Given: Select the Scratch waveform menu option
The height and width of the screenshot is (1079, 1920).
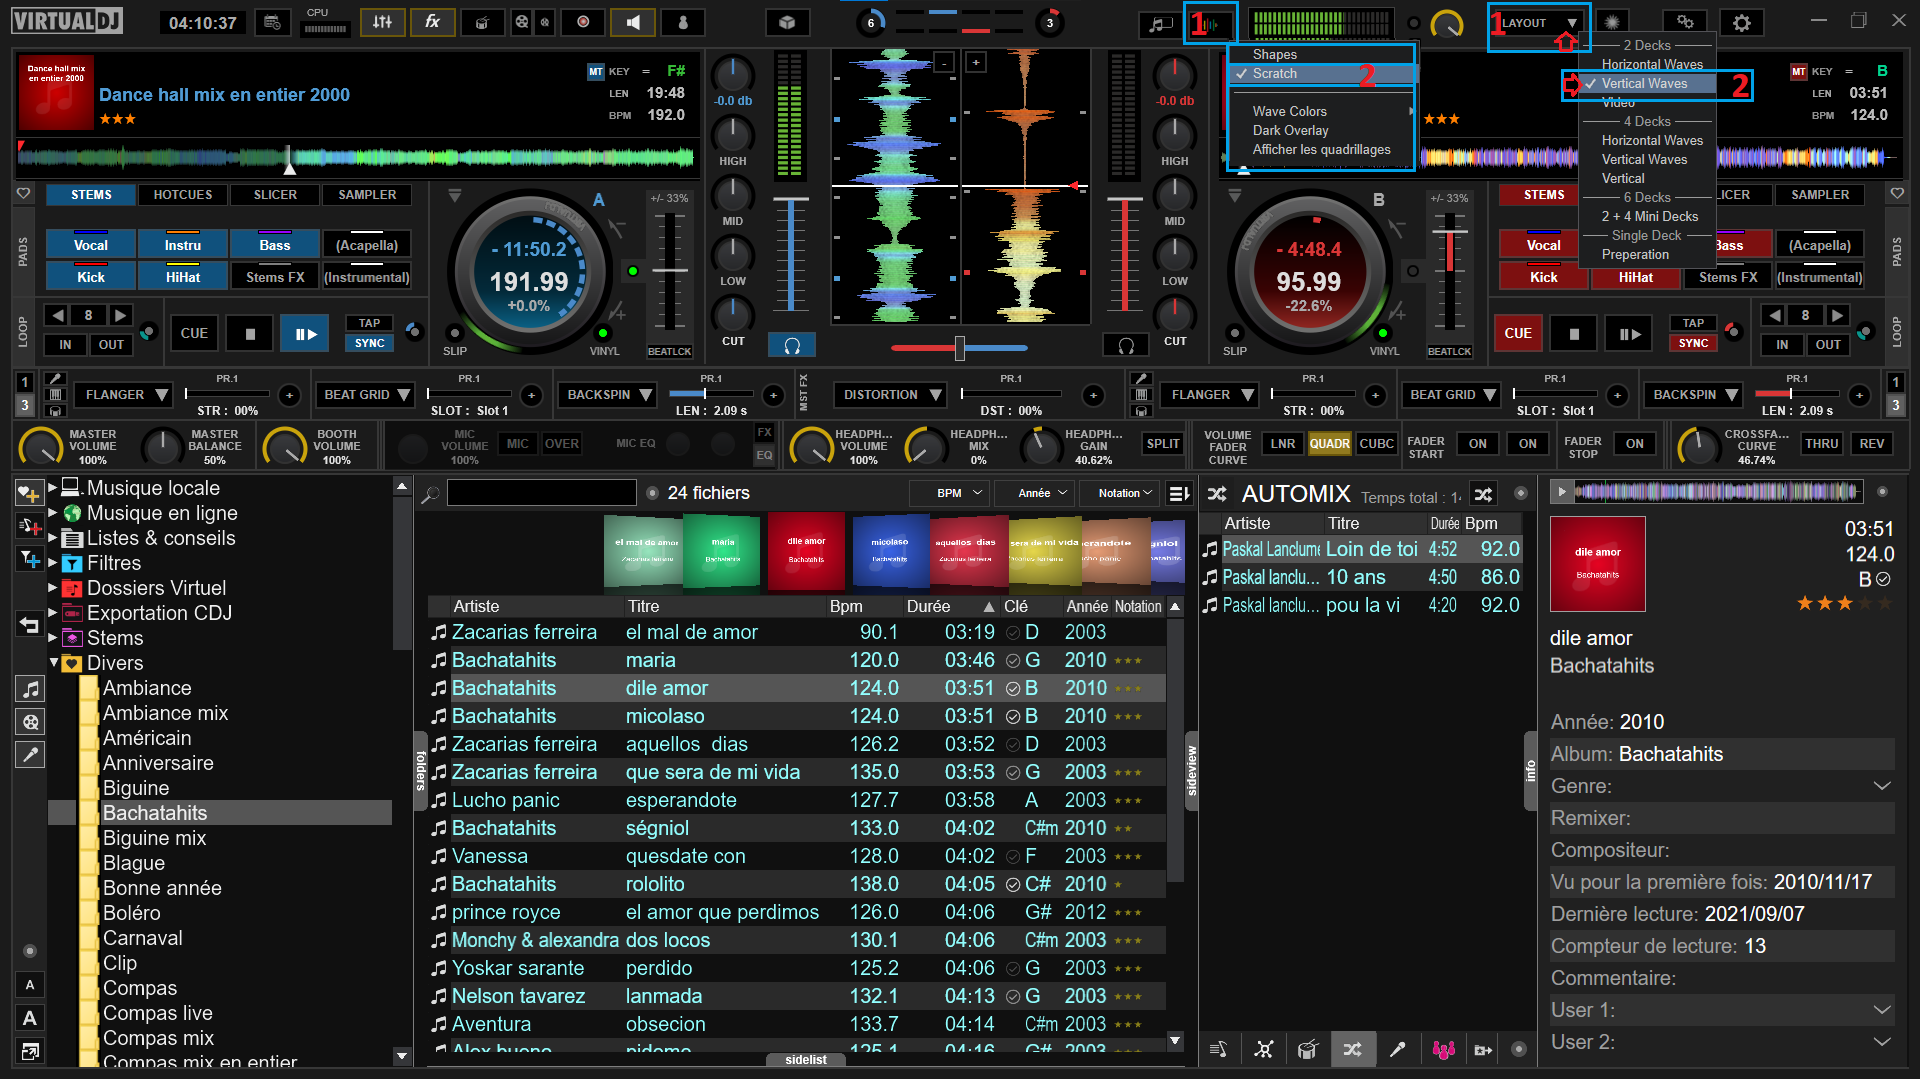Looking at the screenshot, I should [x=1321, y=74].
